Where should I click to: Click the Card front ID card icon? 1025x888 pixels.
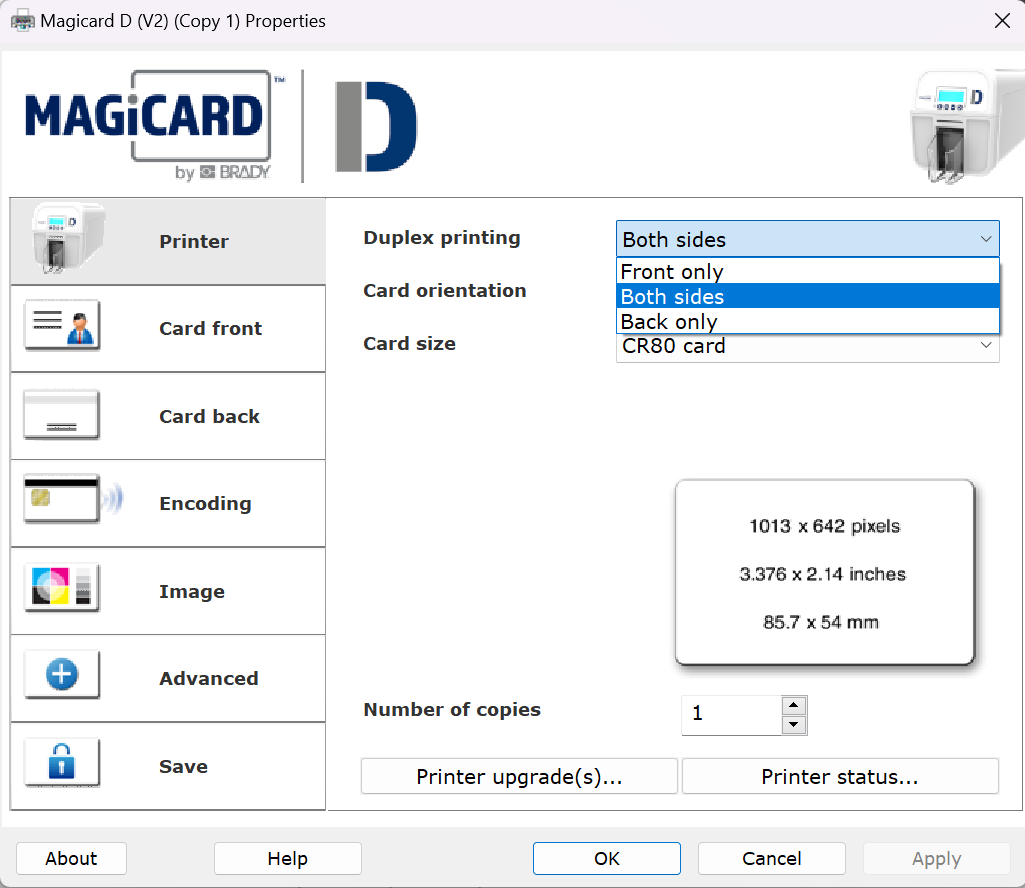[x=62, y=325]
